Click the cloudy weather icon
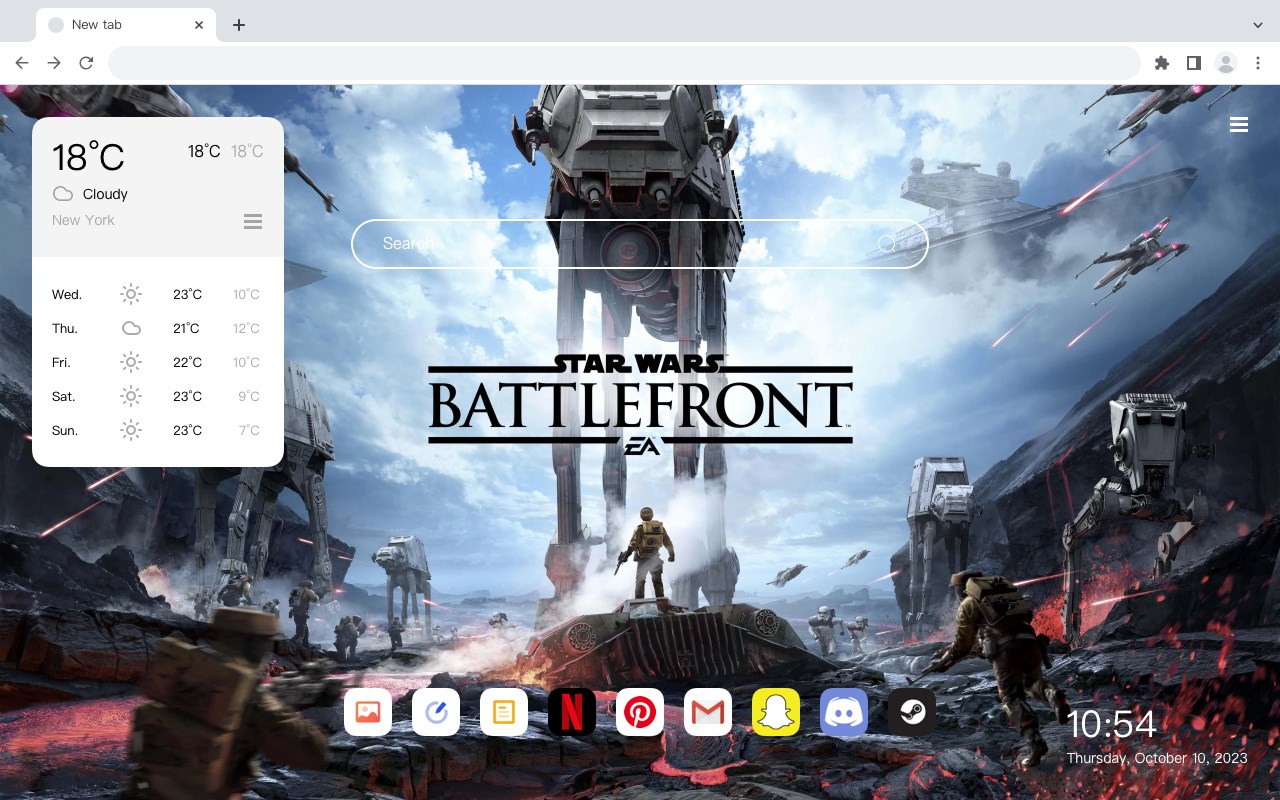The width and height of the screenshot is (1280, 800). (62, 194)
